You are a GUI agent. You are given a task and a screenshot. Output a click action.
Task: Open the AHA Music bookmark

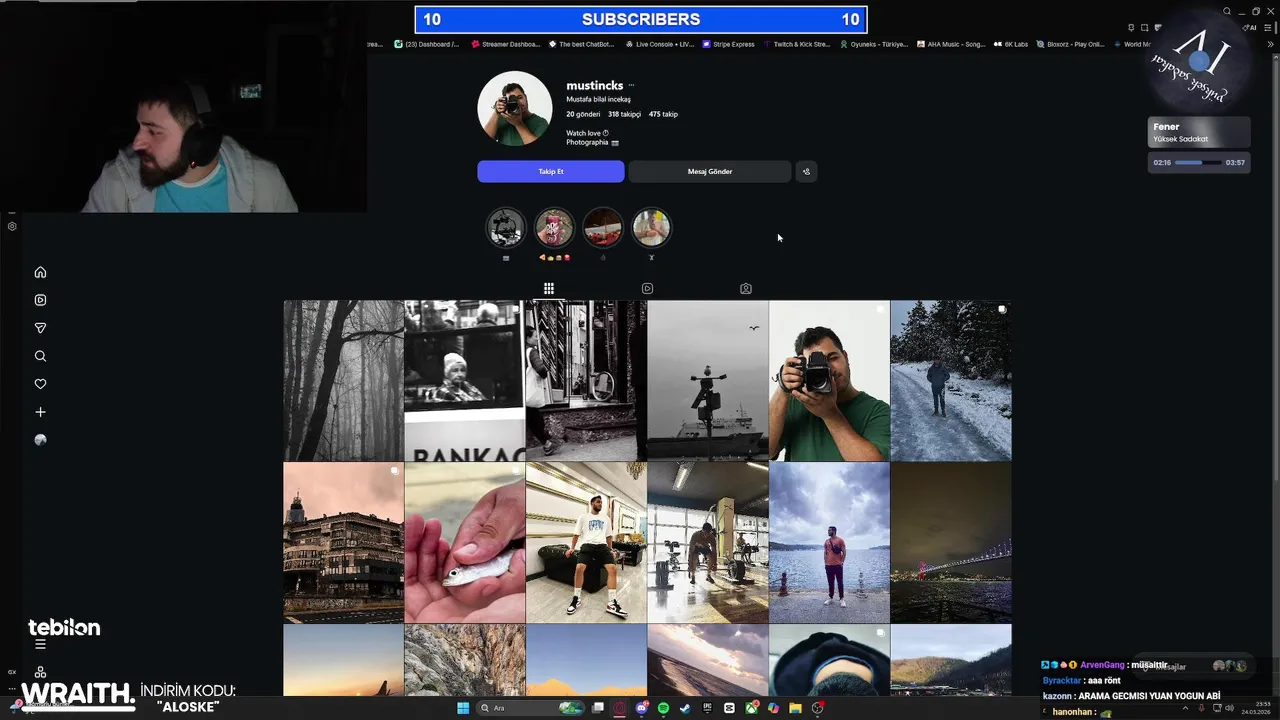951,44
